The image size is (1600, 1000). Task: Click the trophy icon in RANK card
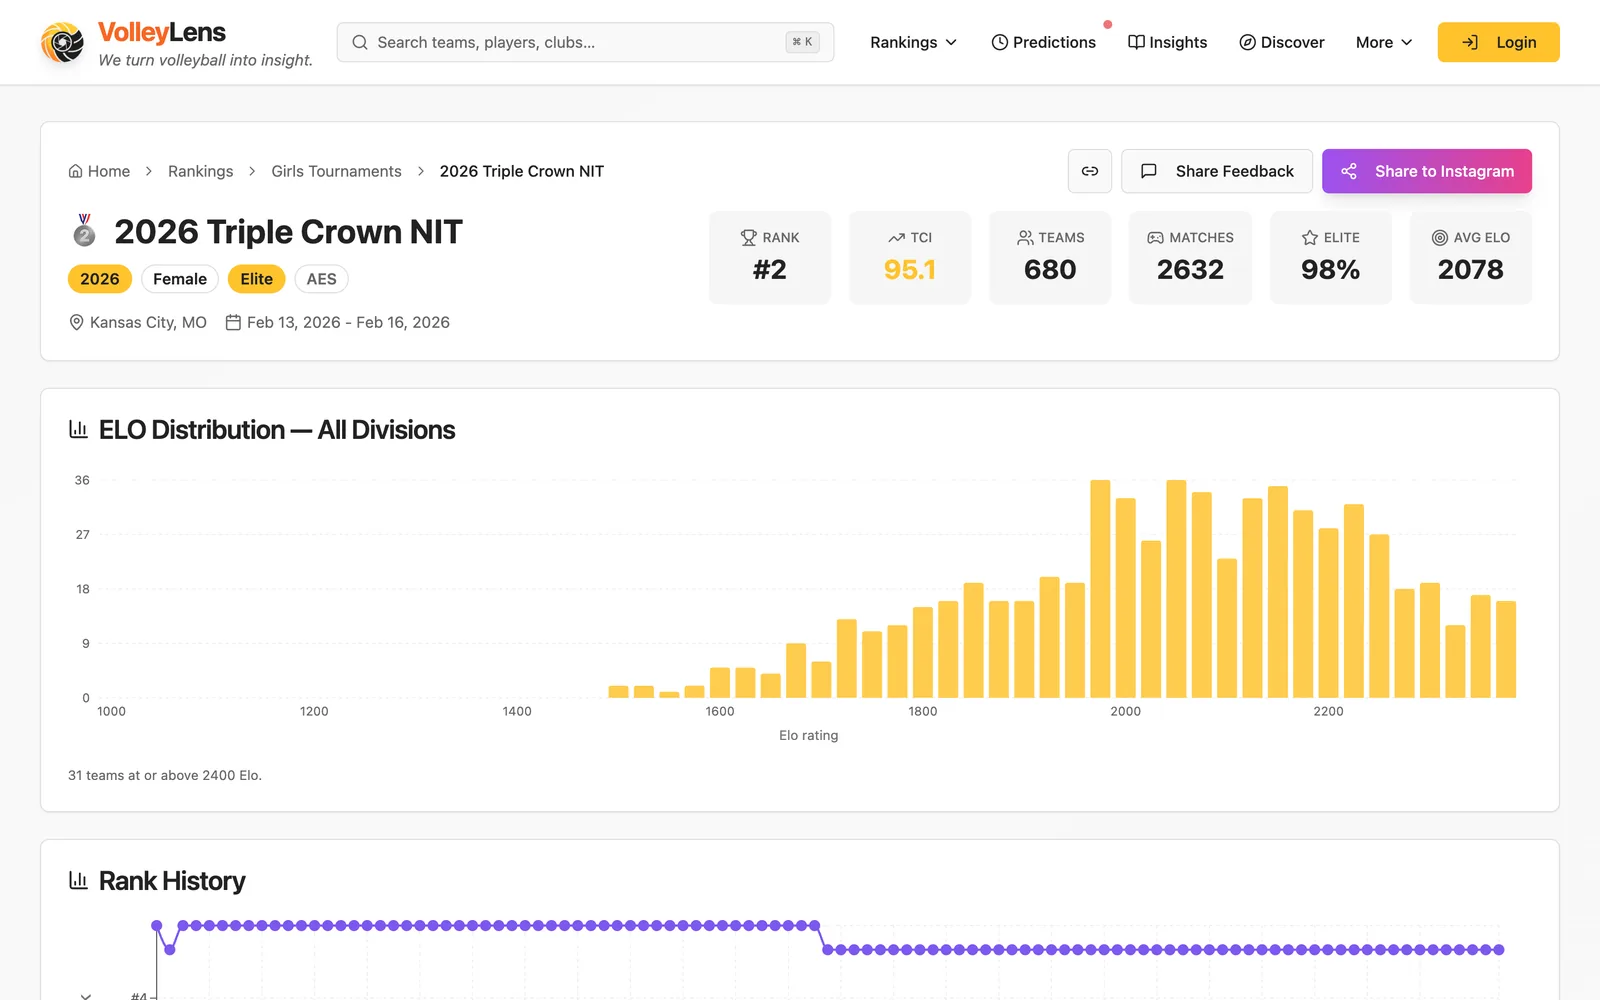(x=748, y=237)
